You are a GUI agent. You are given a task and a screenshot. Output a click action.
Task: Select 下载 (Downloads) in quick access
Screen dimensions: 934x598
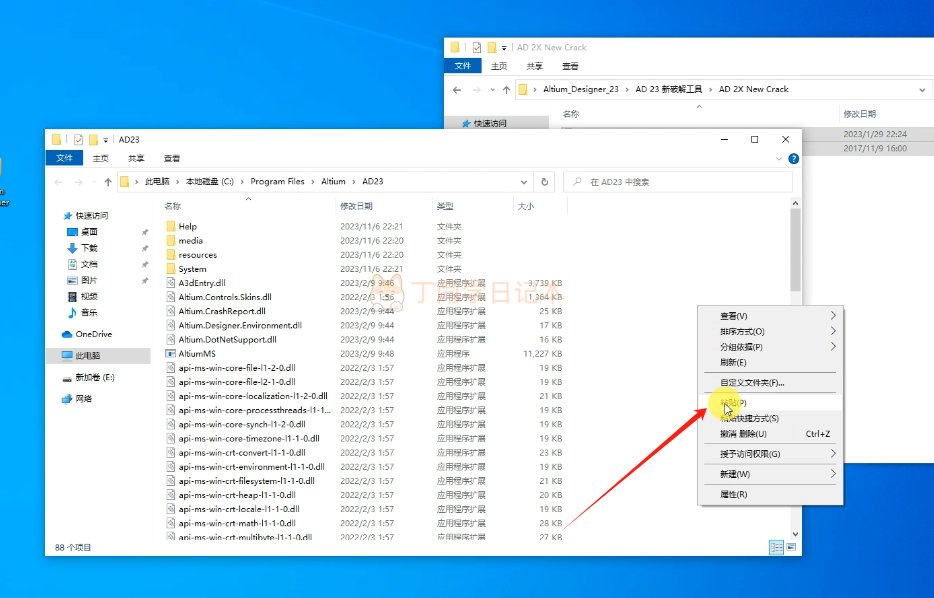click(x=89, y=248)
